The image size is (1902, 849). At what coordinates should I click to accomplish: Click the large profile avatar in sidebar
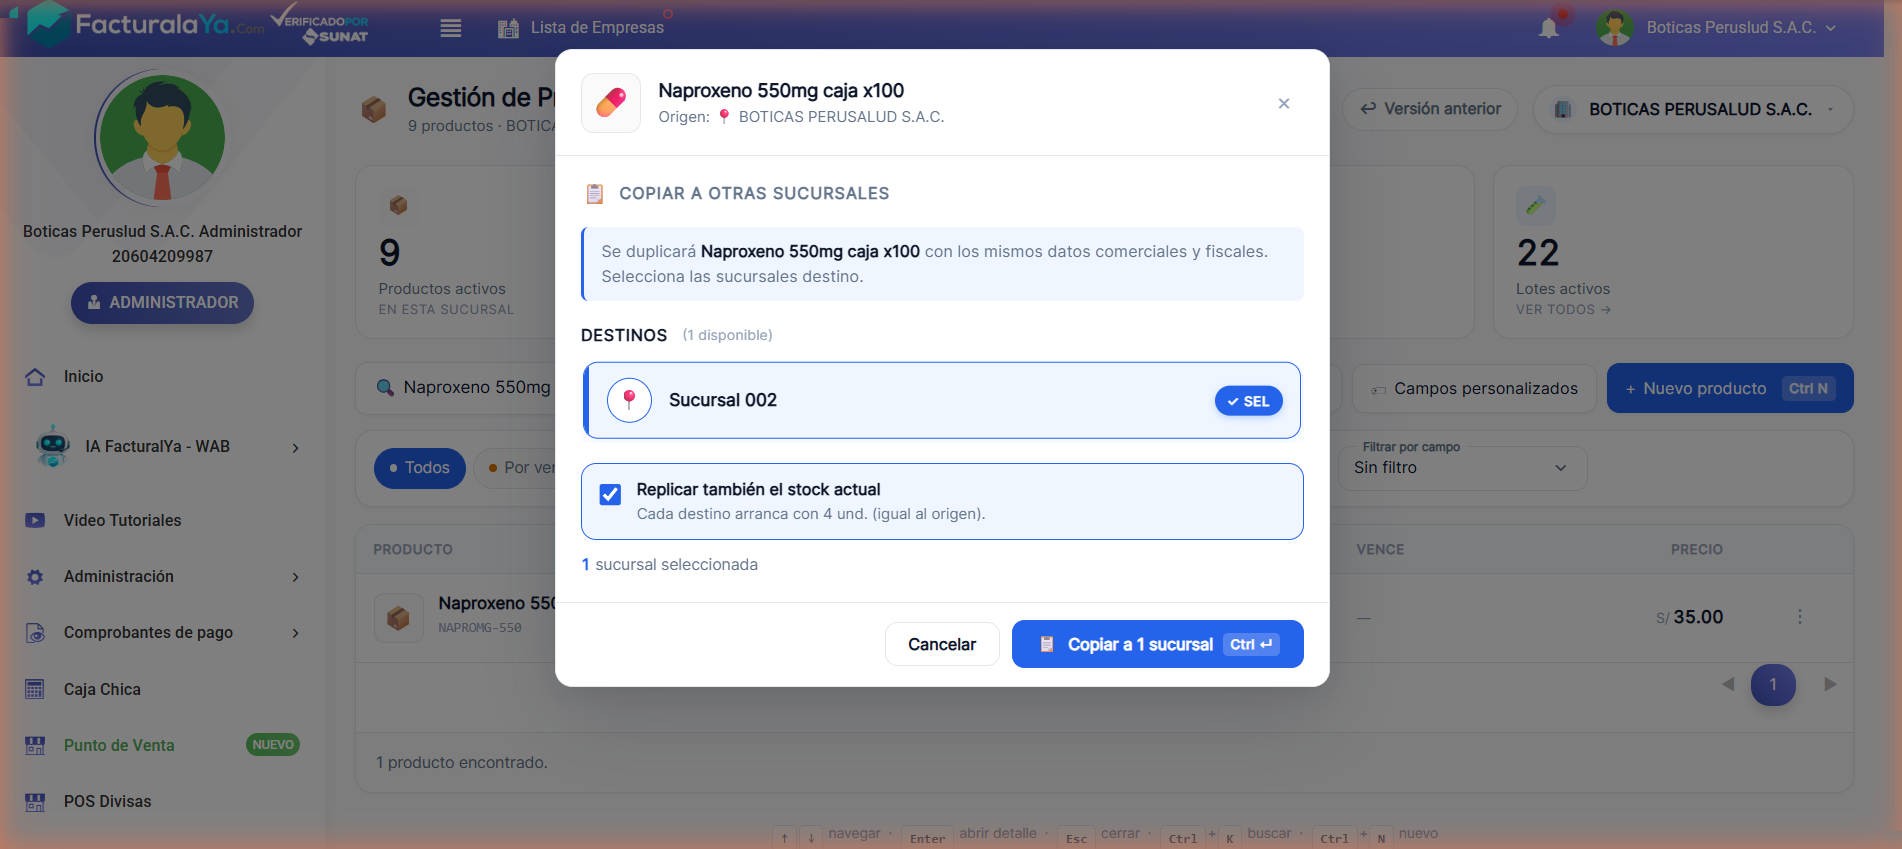point(162,138)
